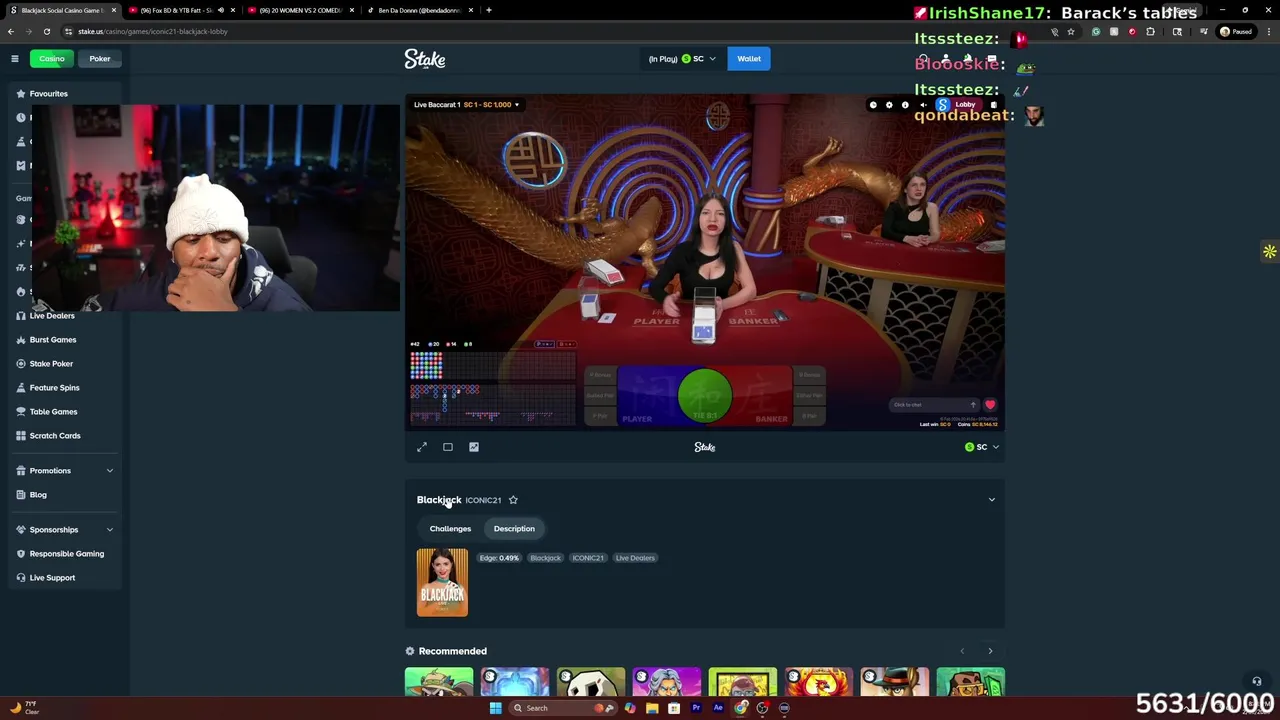Click the Scratch Cards sidebar icon
Viewport: 1280px width, 720px height.
tap(20, 436)
